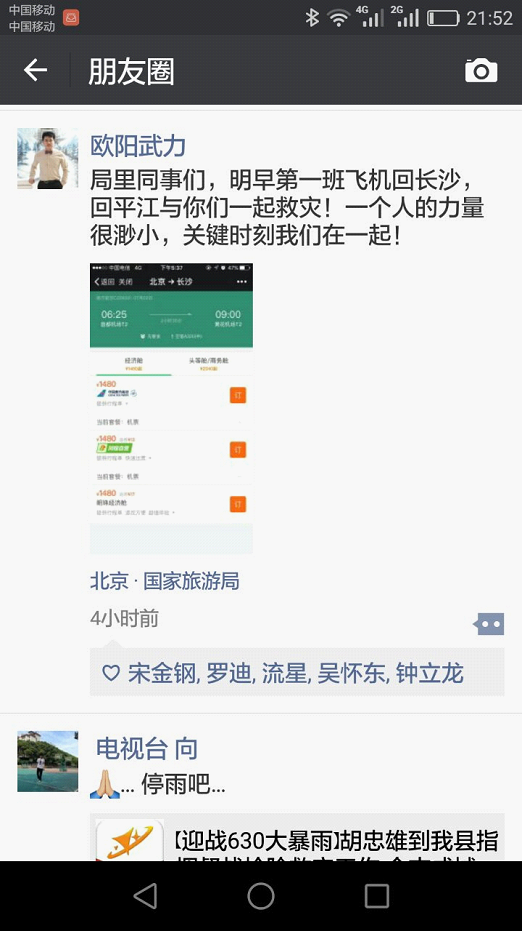Tap Android back triangle navigation button
This screenshot has height=931, width=522.
pyautogui.click(x=145, y=896)
